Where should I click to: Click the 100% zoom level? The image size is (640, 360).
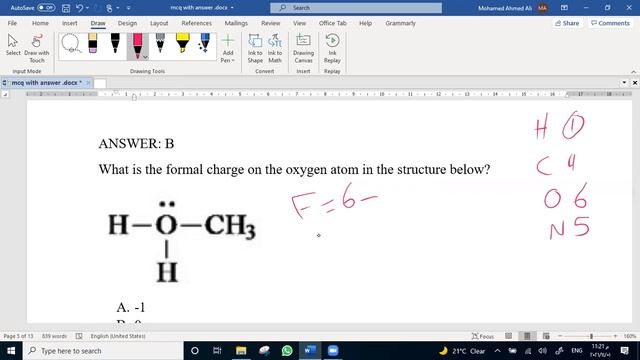point(630,336)
